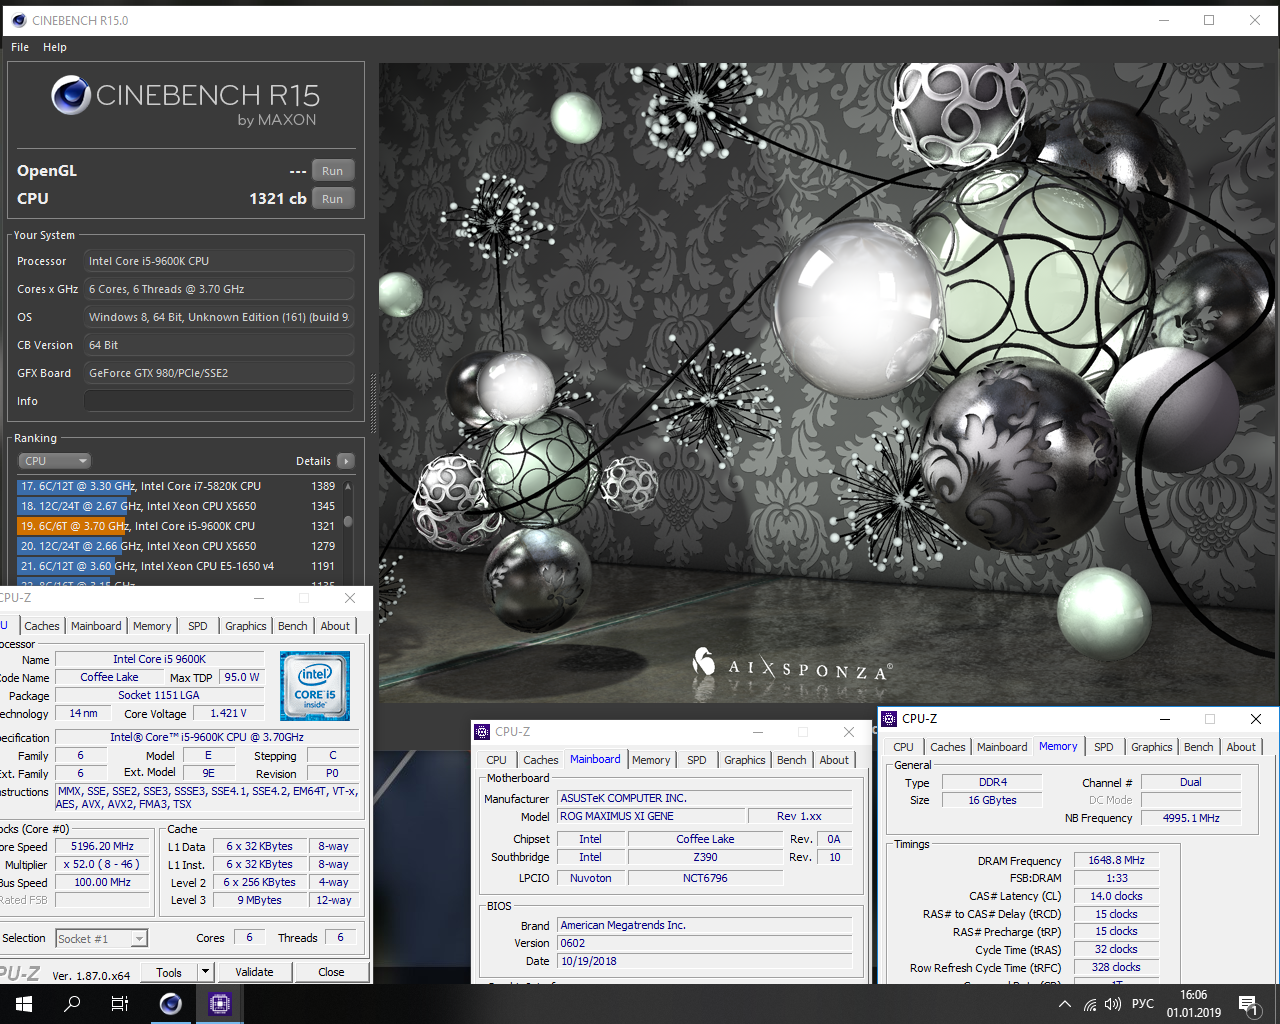This screenshot has width=1280, height=1024.
Task: Open Mainboard tab in Memory CPU-Z window
Action: coord(1002,747)
